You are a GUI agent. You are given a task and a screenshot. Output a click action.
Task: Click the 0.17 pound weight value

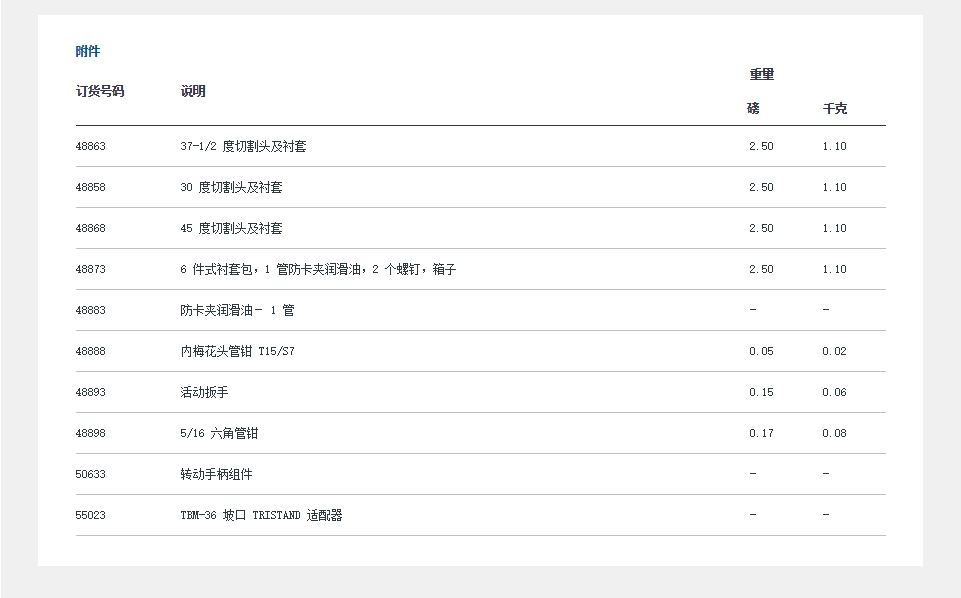coord(761,433)
